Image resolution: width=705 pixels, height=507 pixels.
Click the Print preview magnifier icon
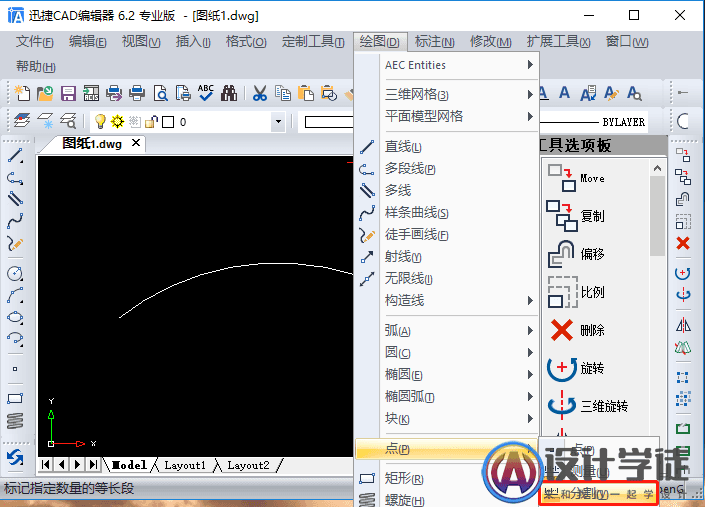tap(161, 93)
